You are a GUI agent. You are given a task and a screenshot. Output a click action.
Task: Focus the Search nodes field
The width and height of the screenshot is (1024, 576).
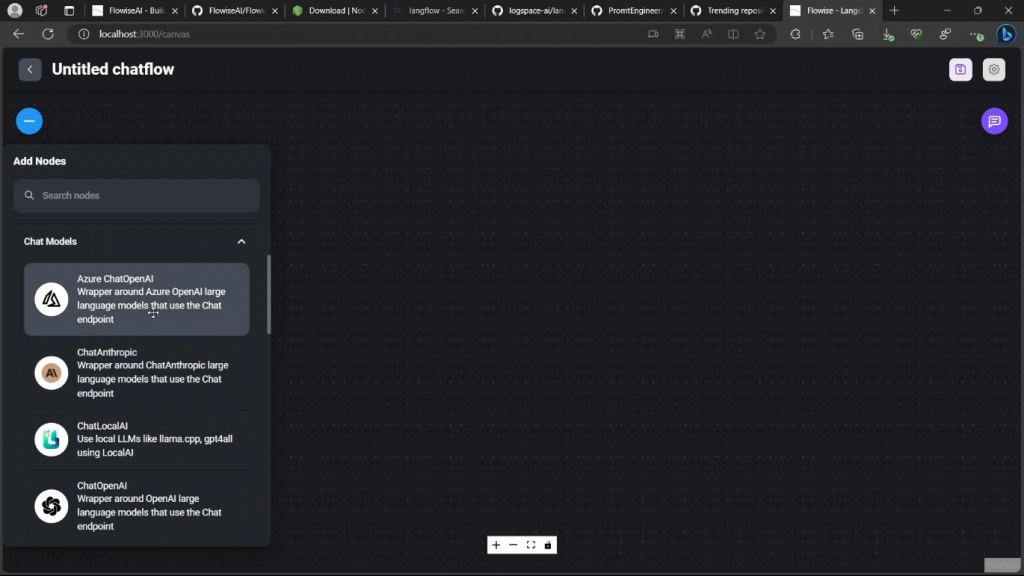click(136, 195)
